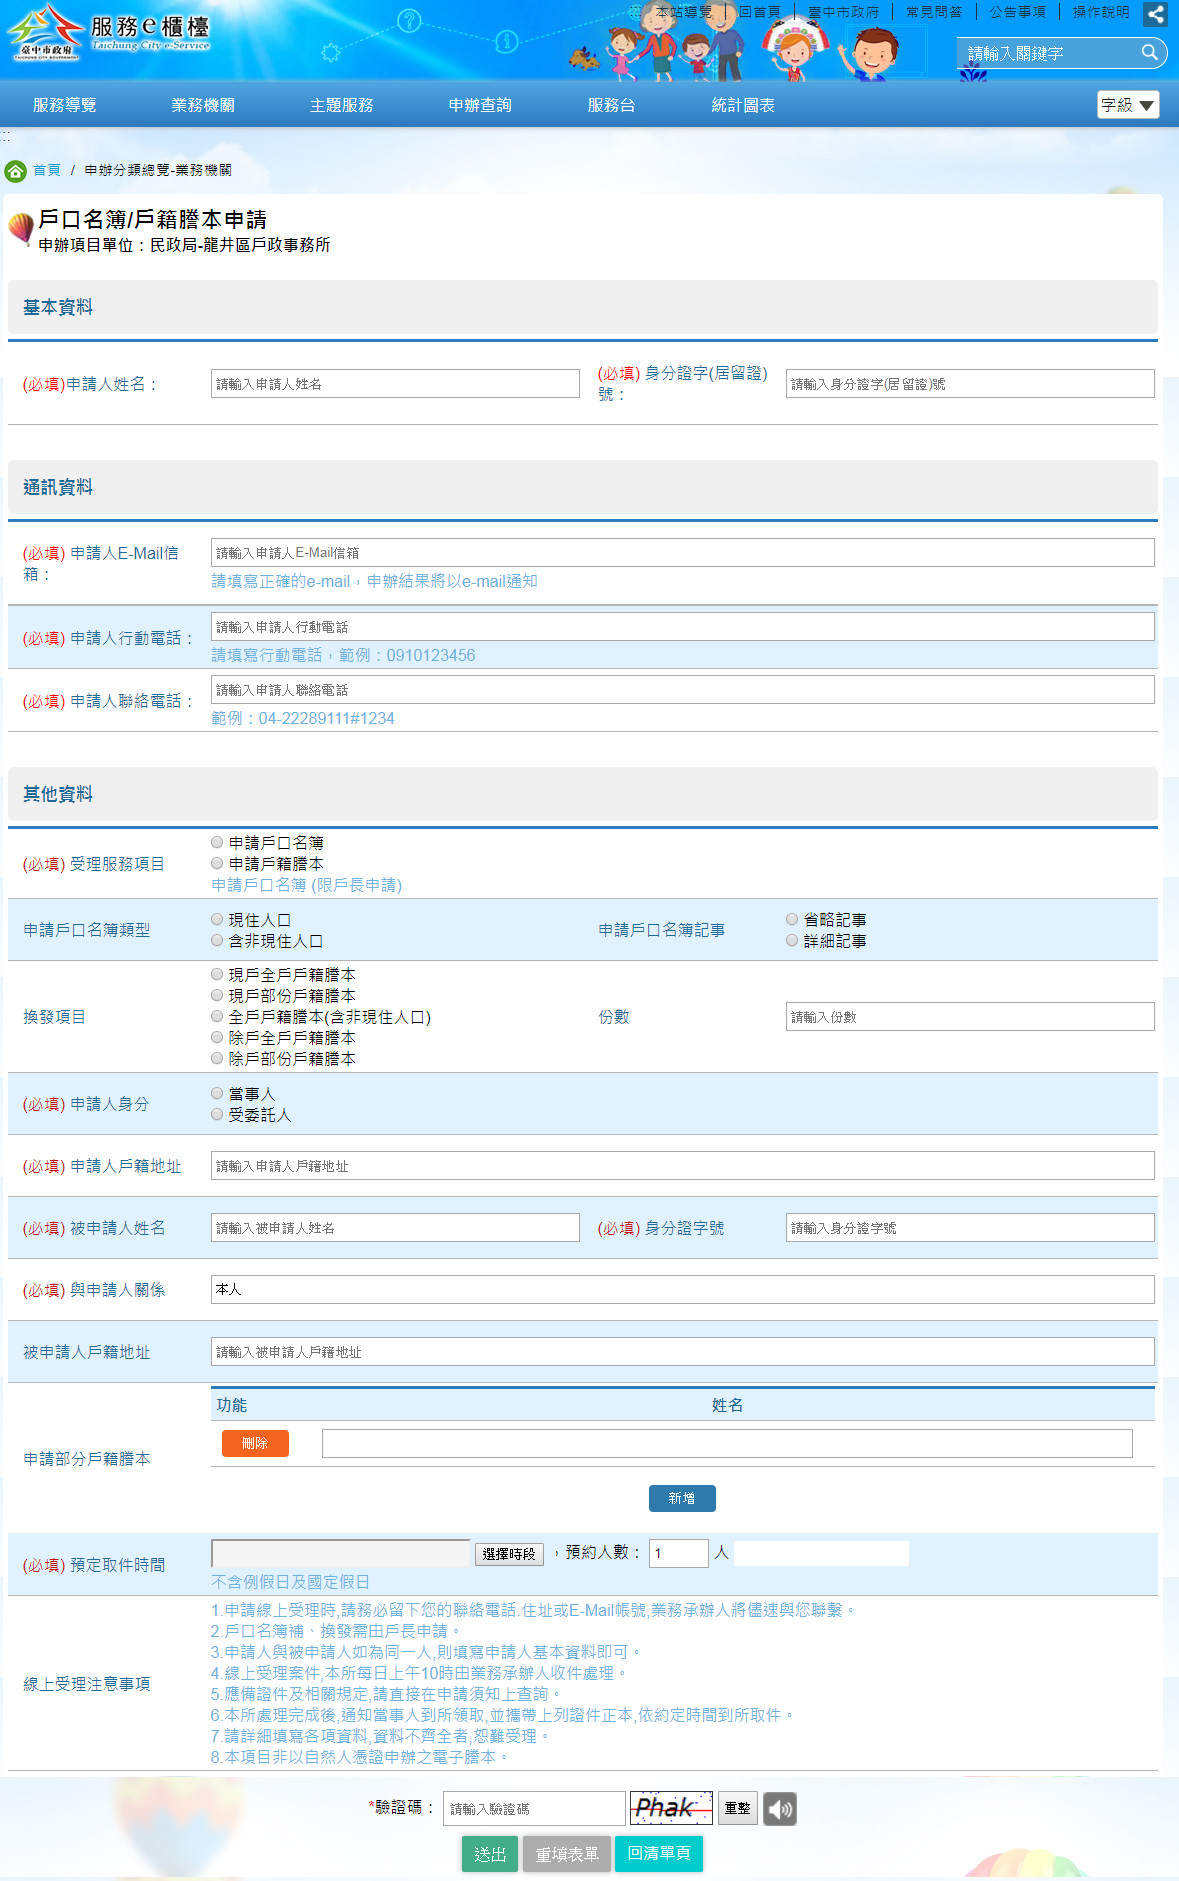Open the 字級 font size dropdown
The height and width of the screenshot is (1881, 1179).
pyautogui.click(x=1128, y=105)
